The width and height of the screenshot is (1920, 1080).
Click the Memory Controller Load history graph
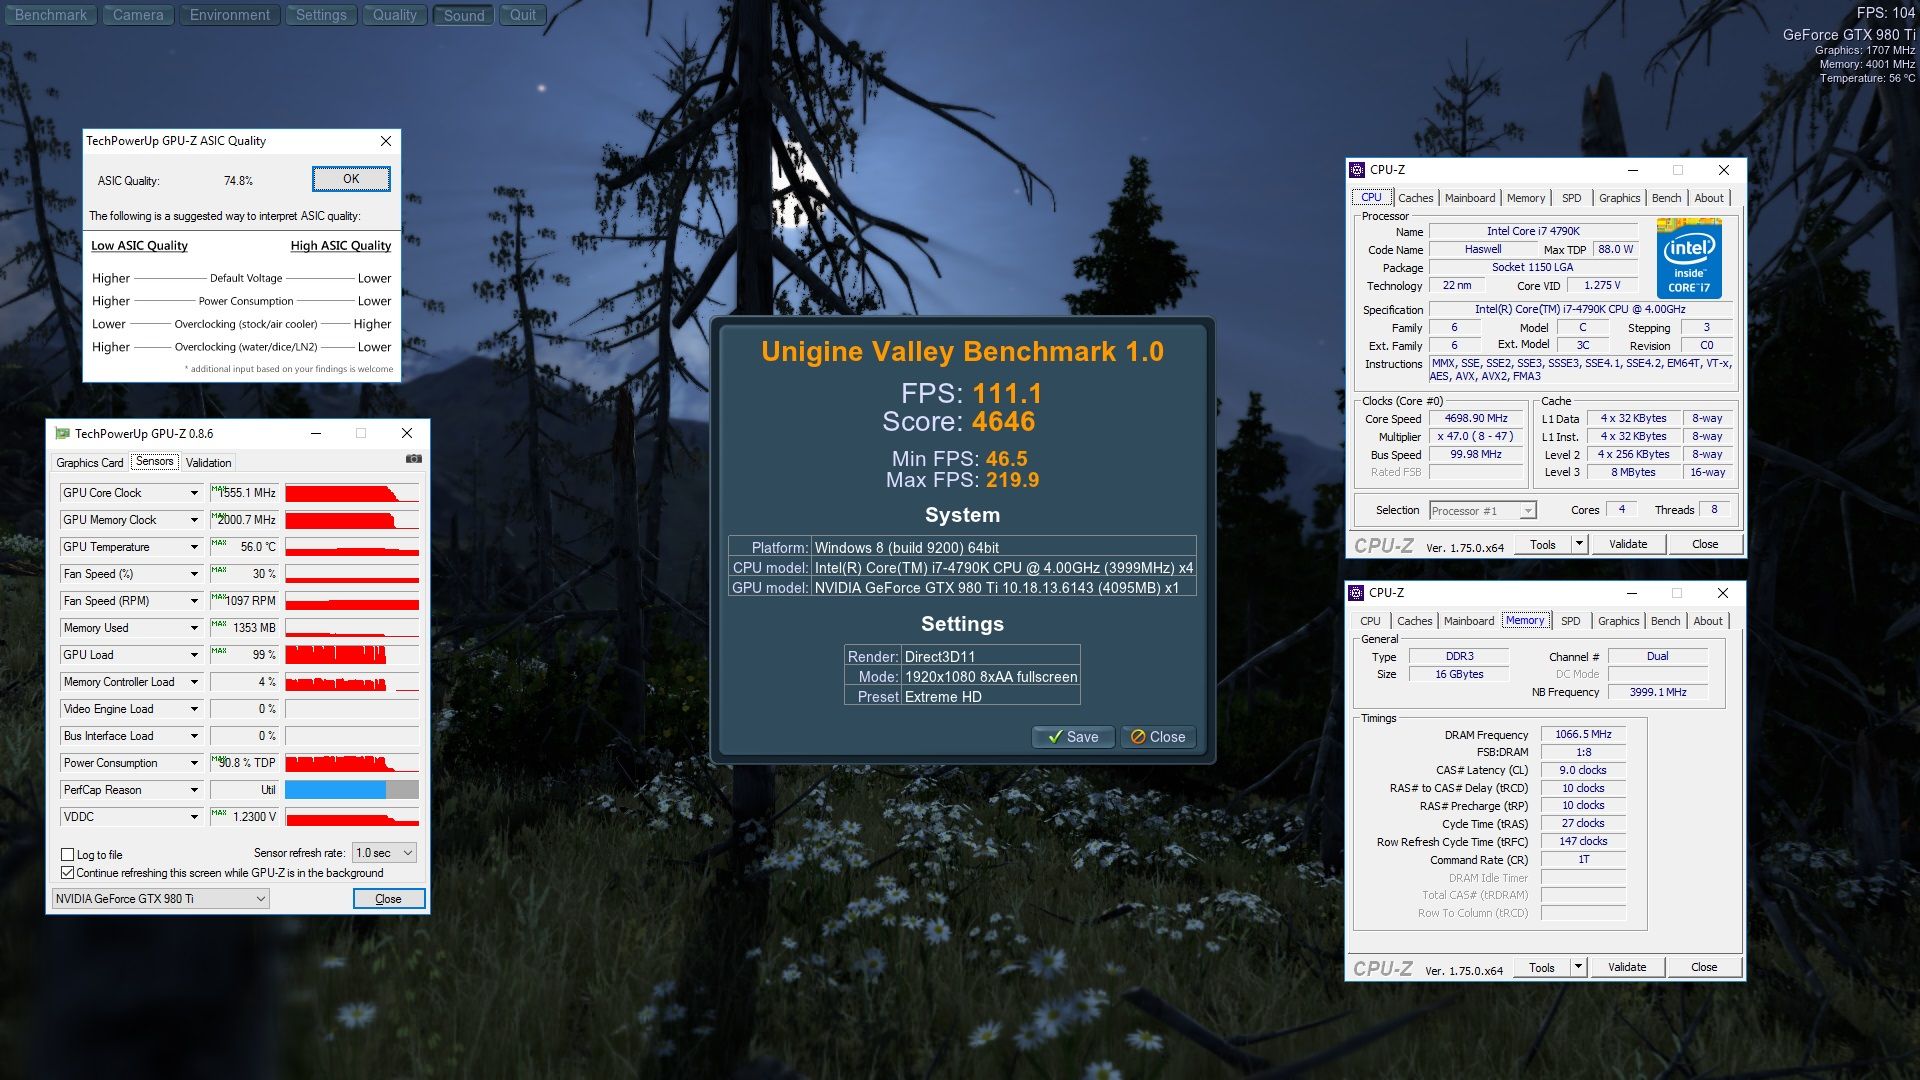[x=352, y=682]
